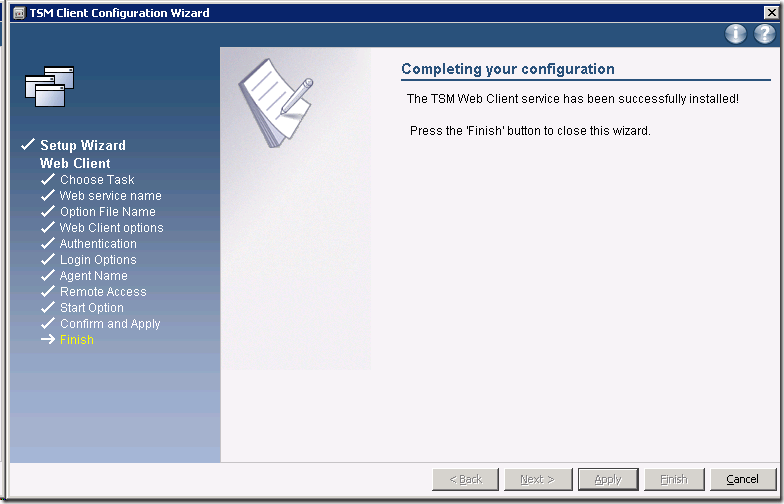784x504 pixels.
Task: Click the stacked windows wizard icon
Action: click(x=50, y=86)
